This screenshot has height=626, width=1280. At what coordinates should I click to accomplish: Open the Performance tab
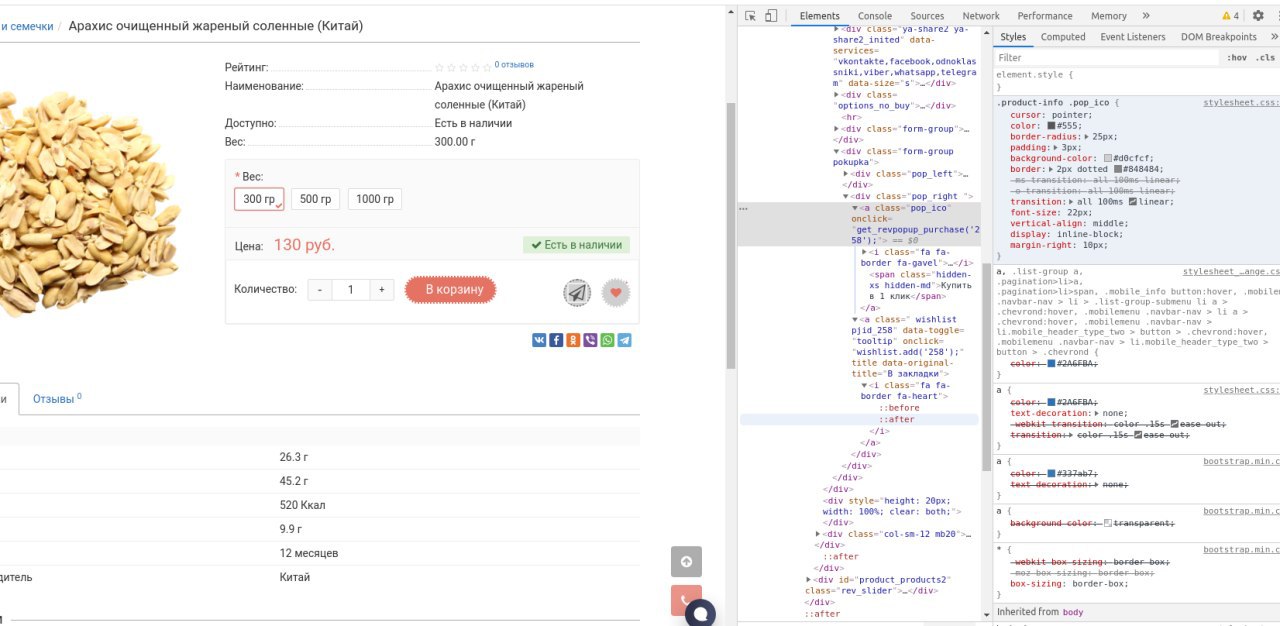tap(1045, 16)
